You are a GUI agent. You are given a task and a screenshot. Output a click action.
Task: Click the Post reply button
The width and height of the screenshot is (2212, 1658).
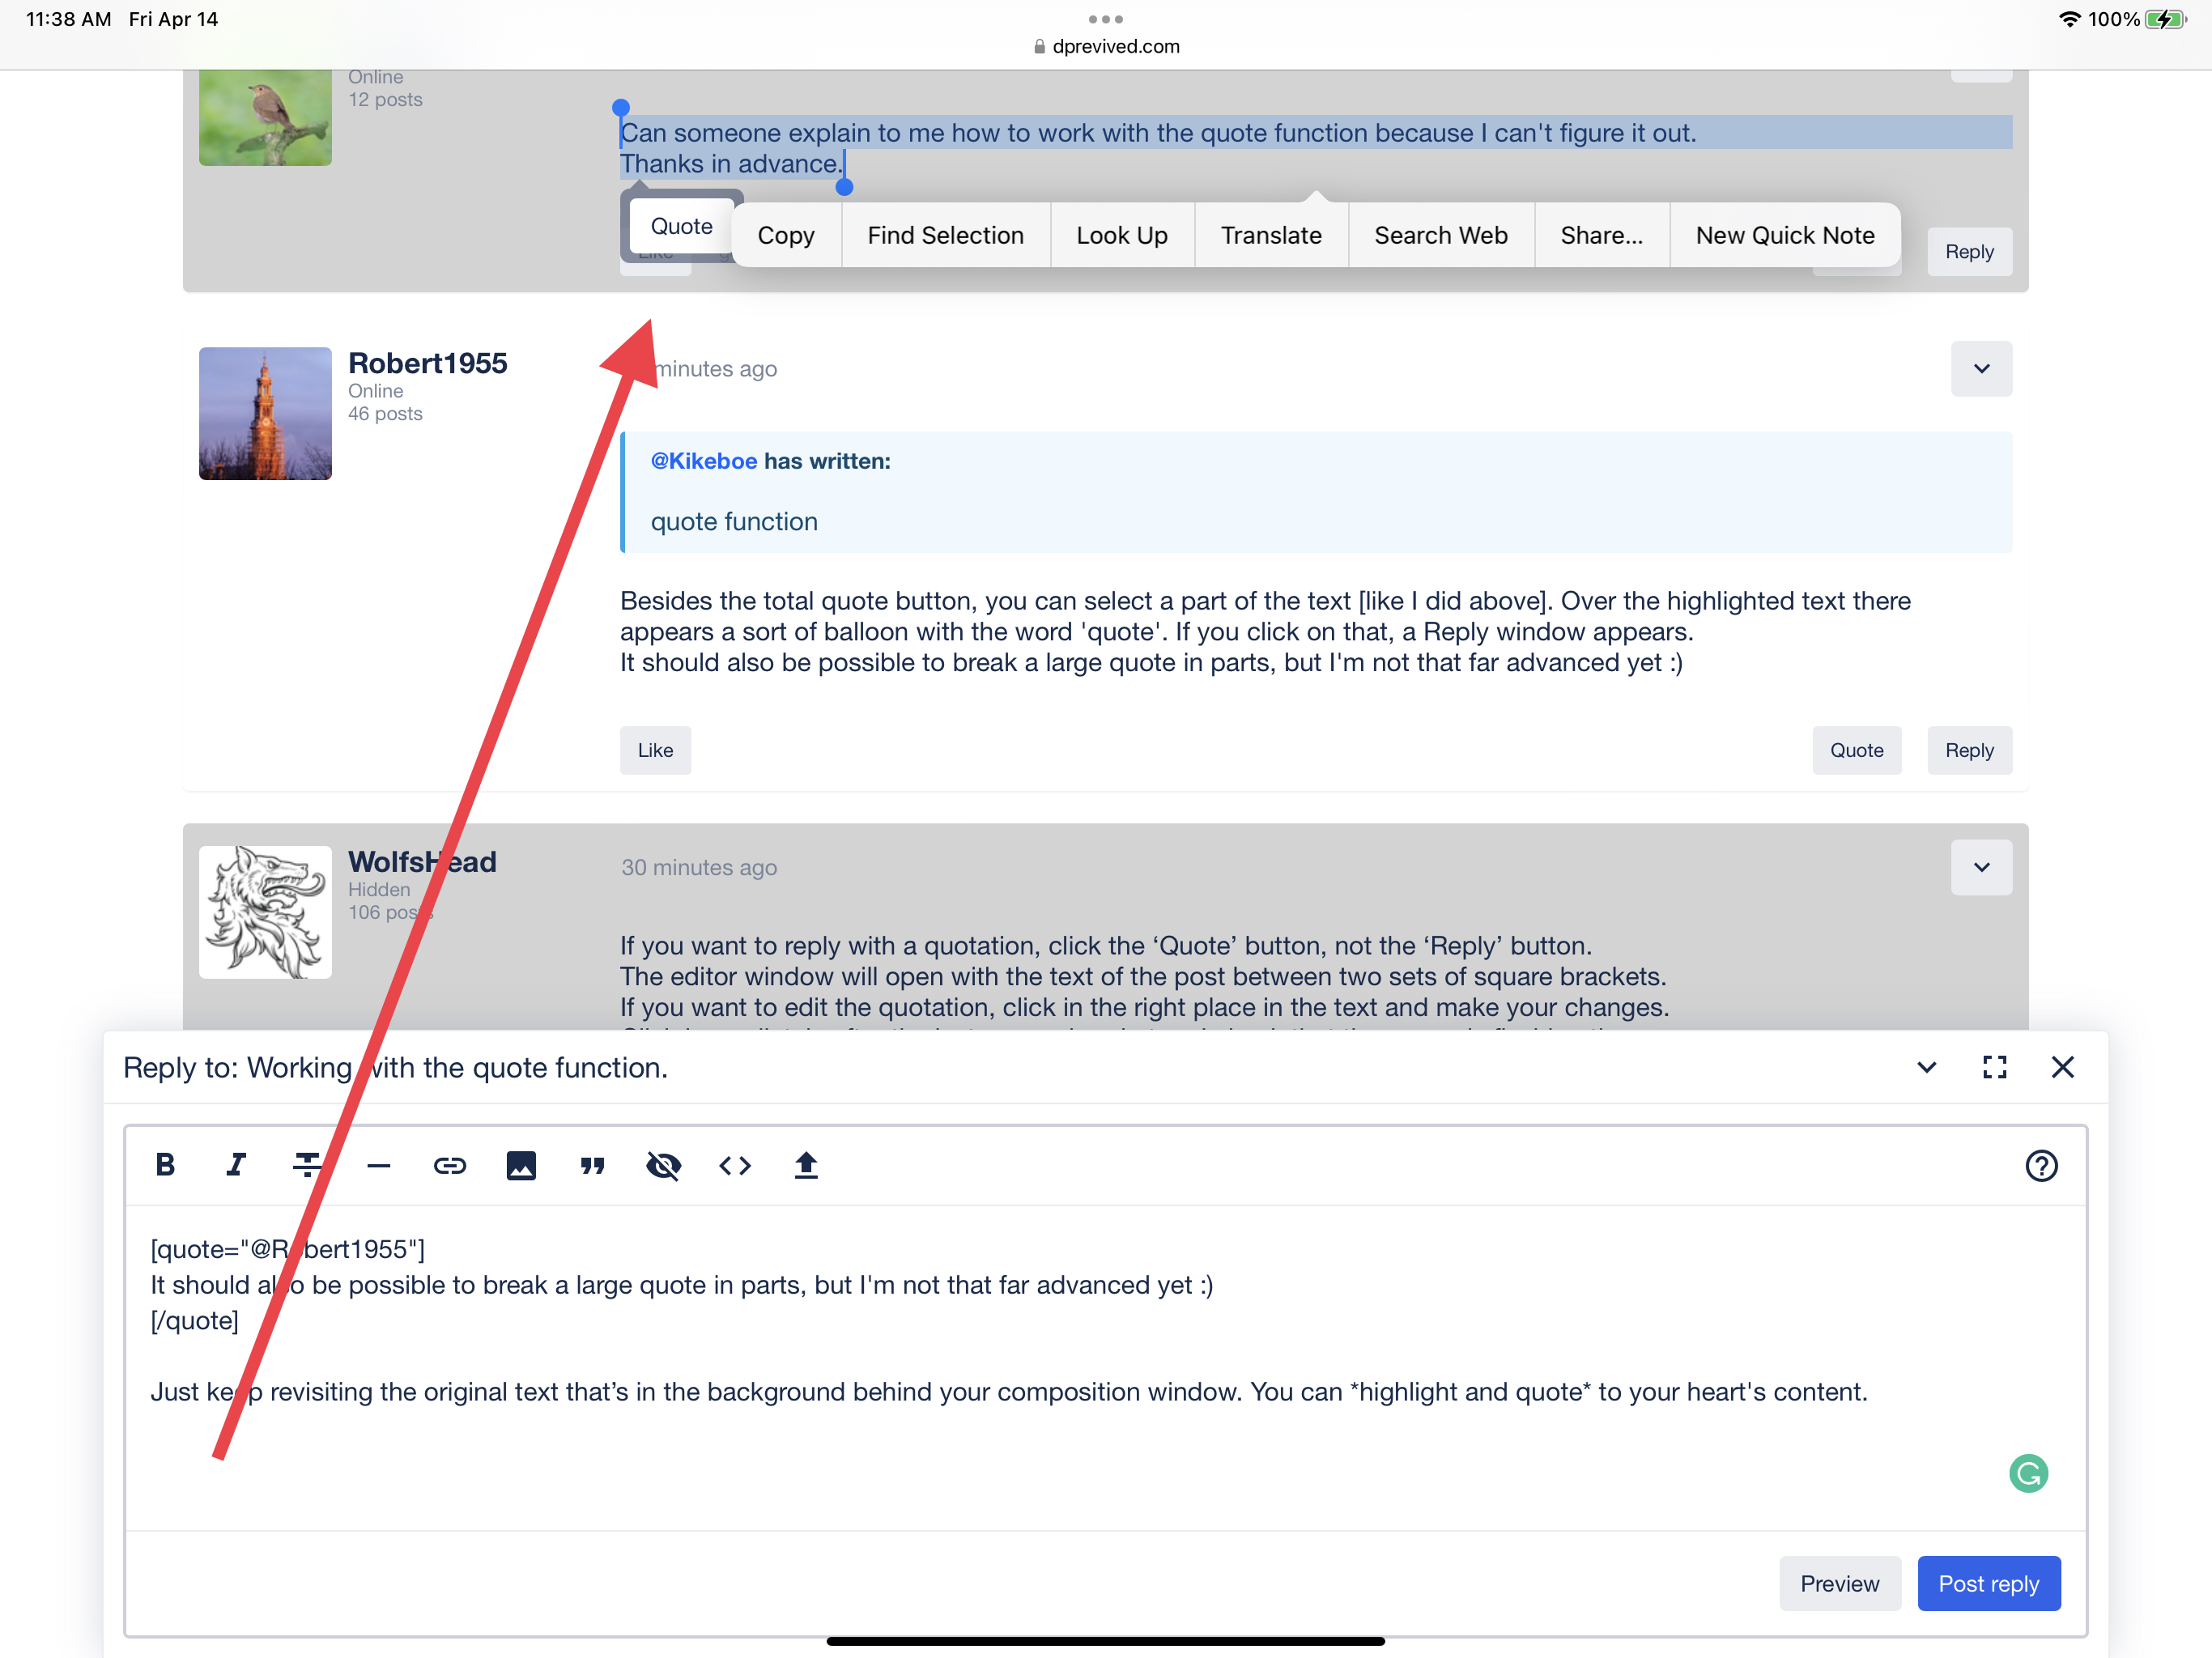click(1988, 1583)
